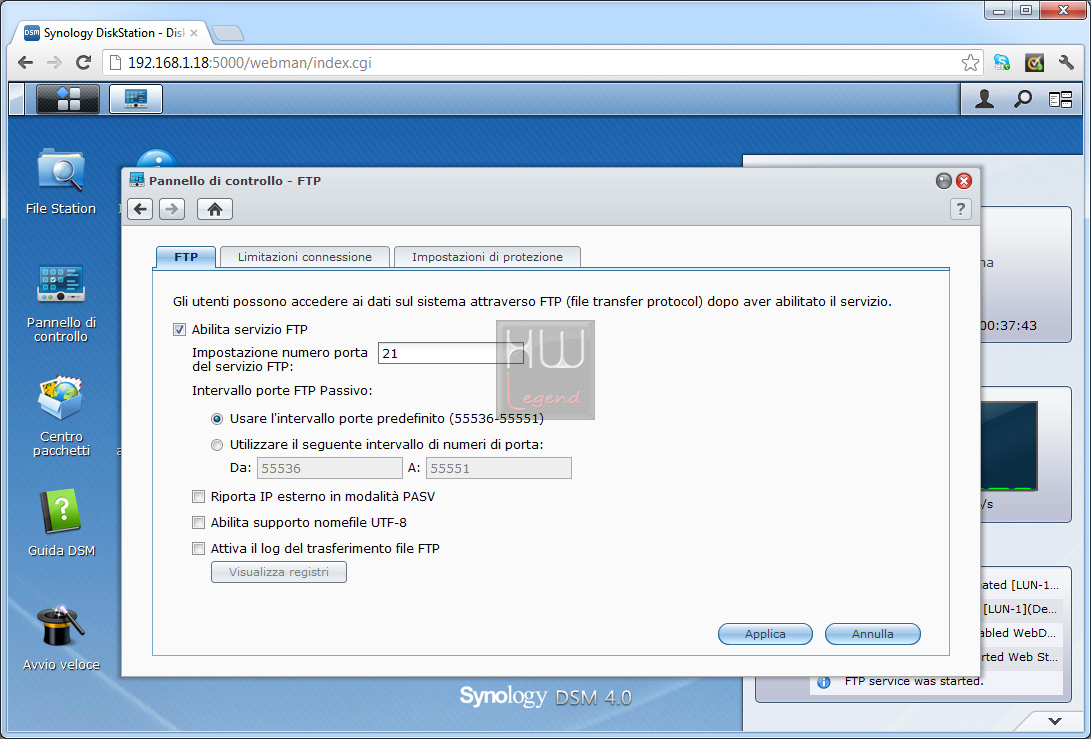
Task: Close the Synology DiskStation browser tab
Action: 194,33
